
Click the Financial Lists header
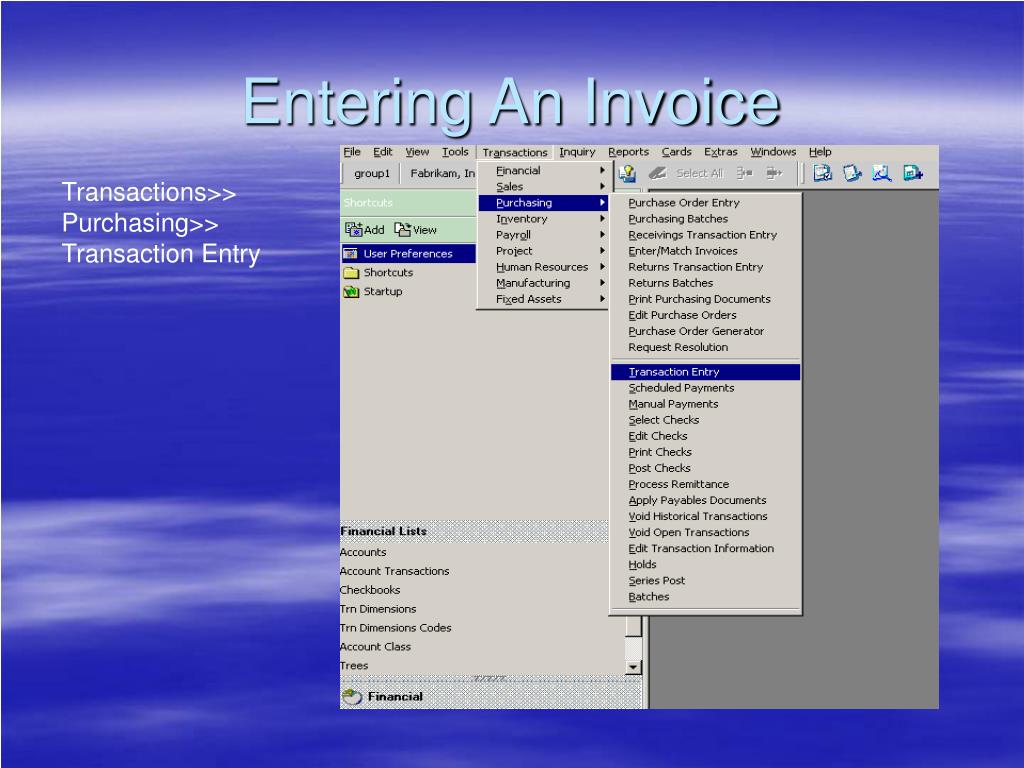tap(474, 532)
